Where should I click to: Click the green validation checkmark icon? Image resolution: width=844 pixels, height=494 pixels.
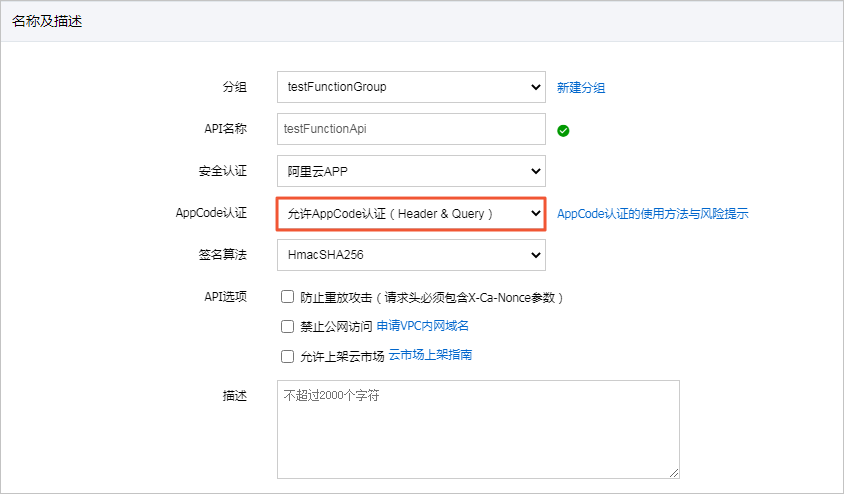[563, 131]
